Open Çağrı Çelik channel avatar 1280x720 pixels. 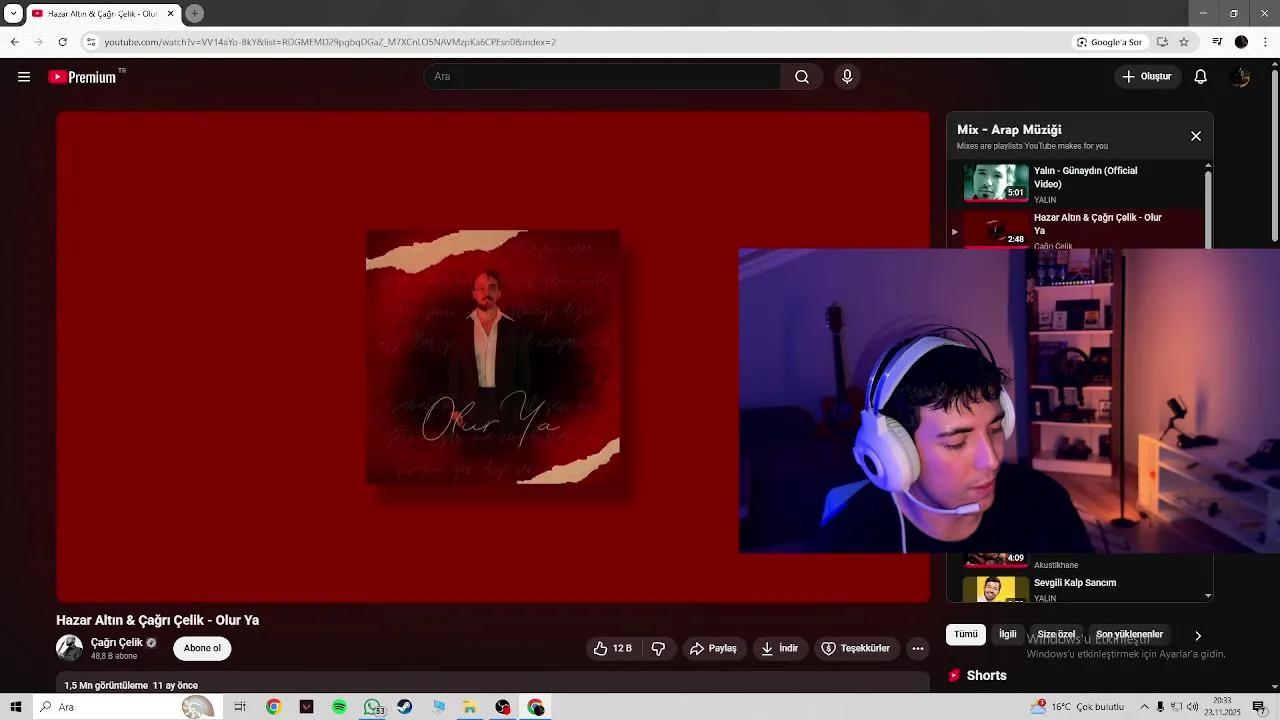pos(69,648)
